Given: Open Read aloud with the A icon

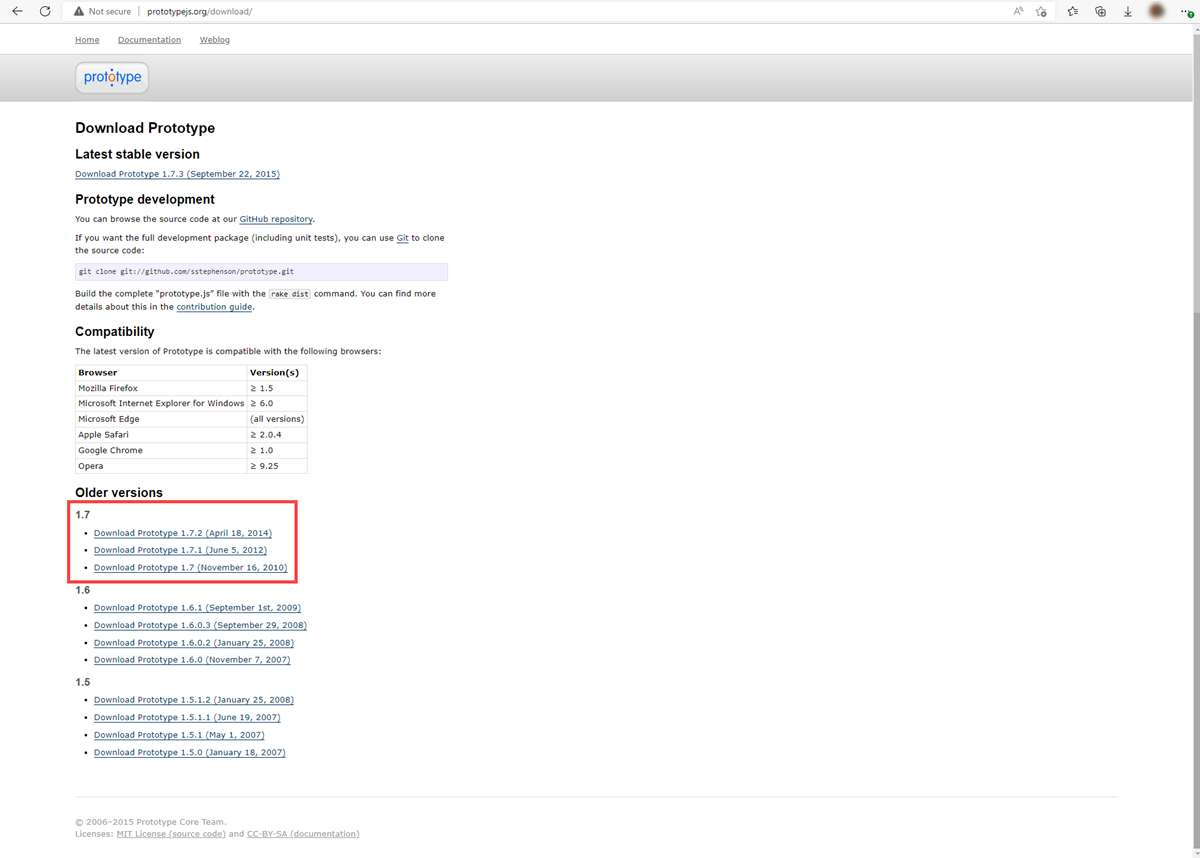Looking at the screenshot, I should 1017,11.
